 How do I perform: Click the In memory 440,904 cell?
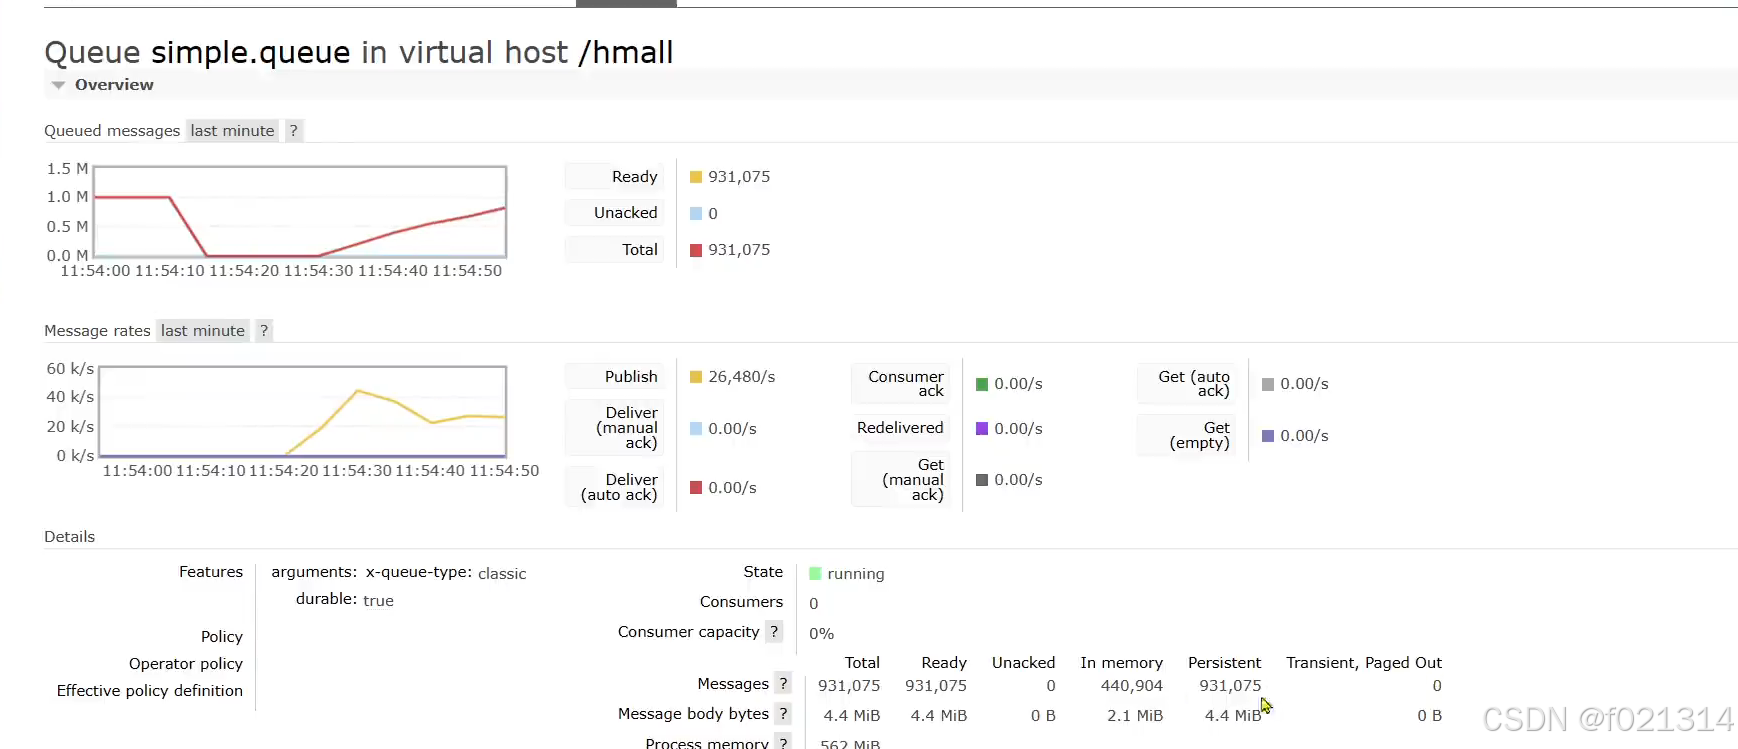pos(1131,686)
